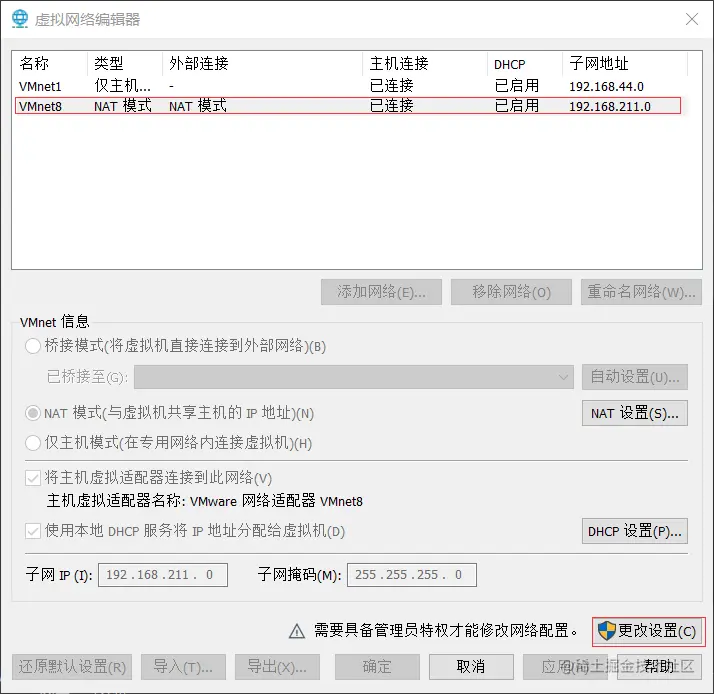Click the warning triangle icon

pyautogui.click(x=297, y=631)
